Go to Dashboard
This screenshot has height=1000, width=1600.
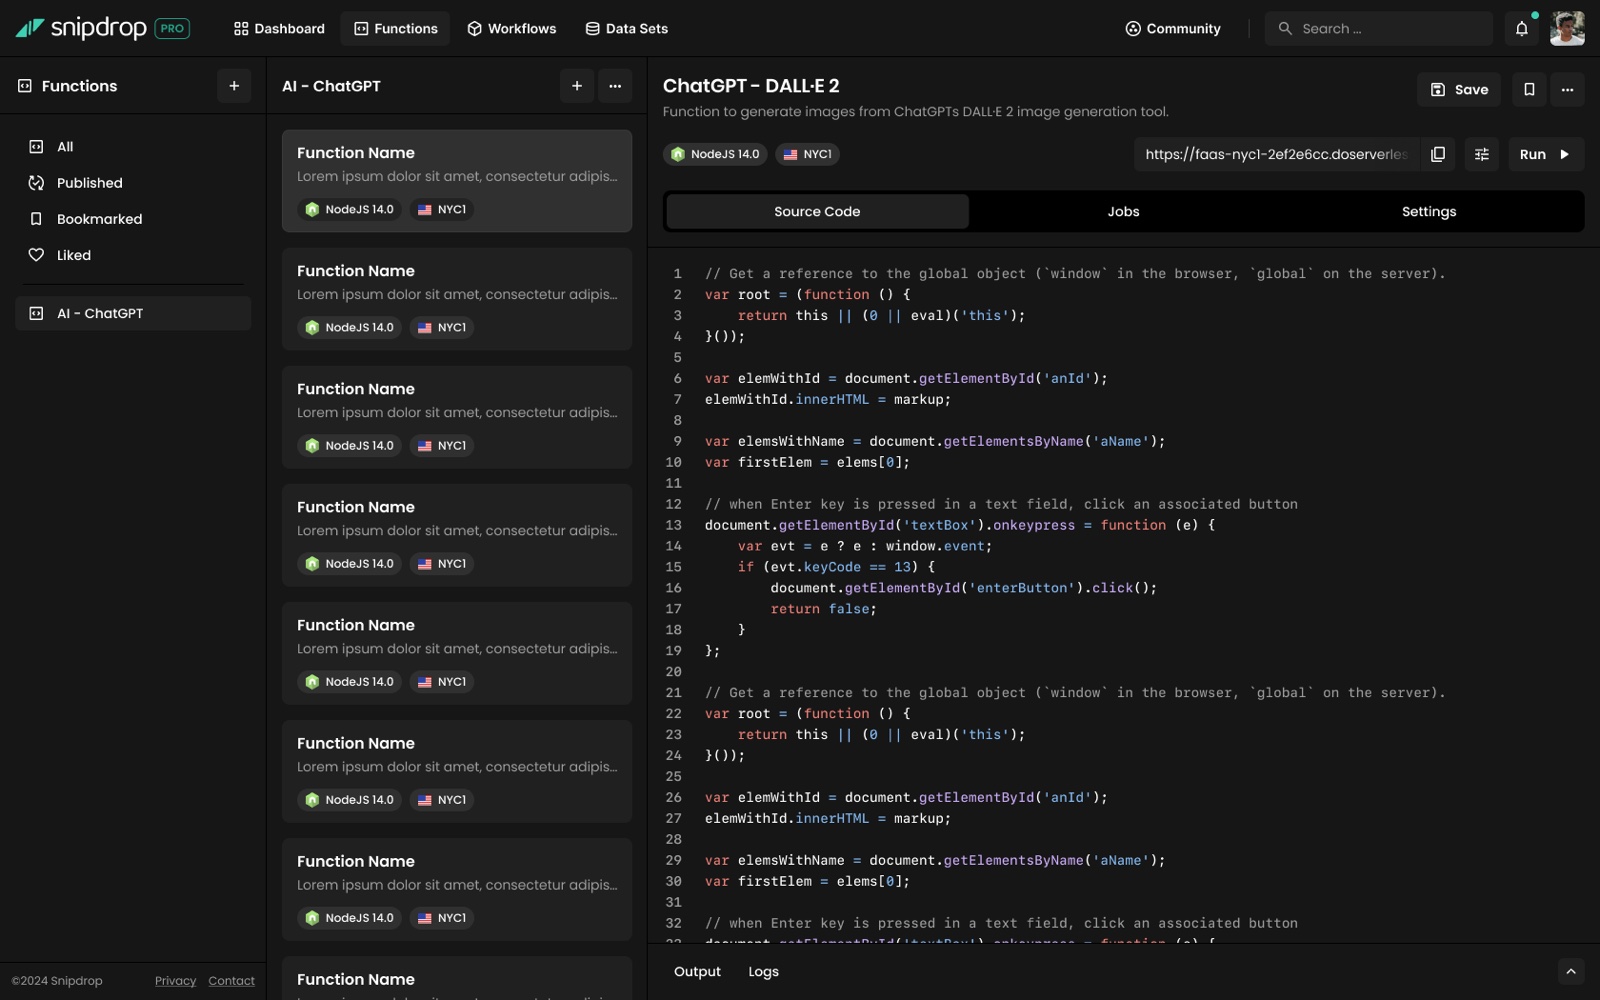(x=279, y=29)
